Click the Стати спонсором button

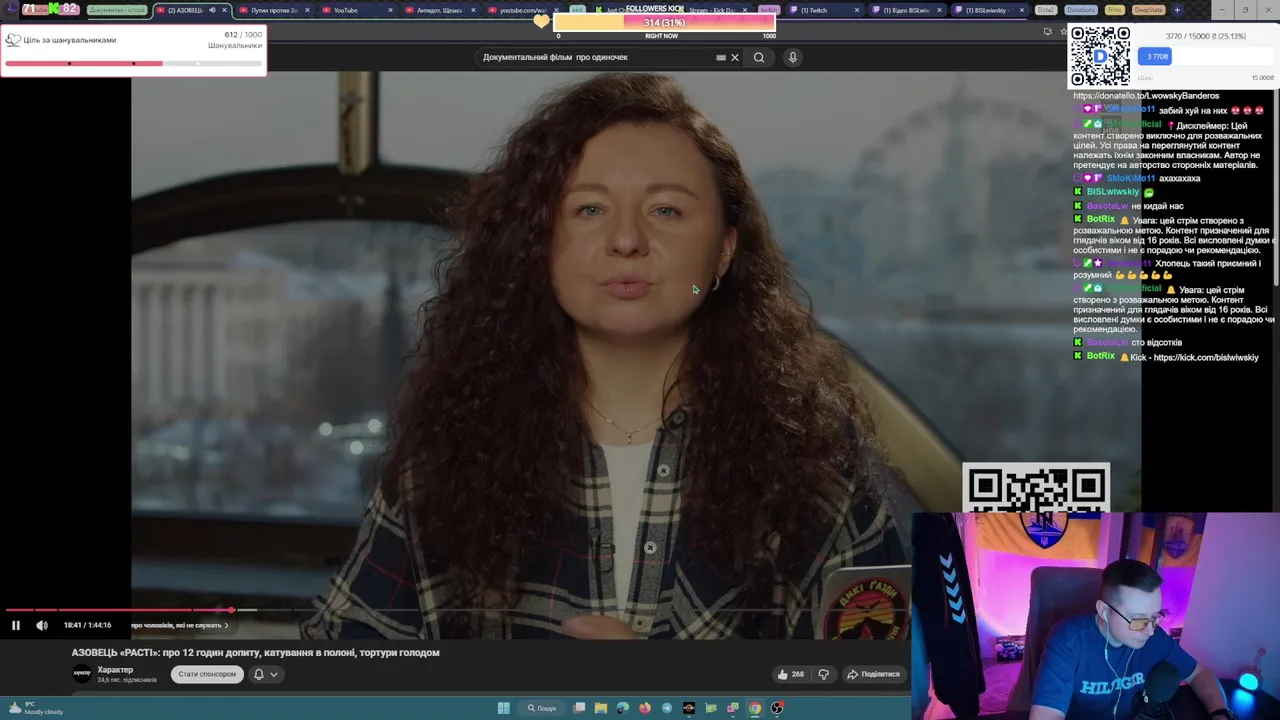(207, 674)
